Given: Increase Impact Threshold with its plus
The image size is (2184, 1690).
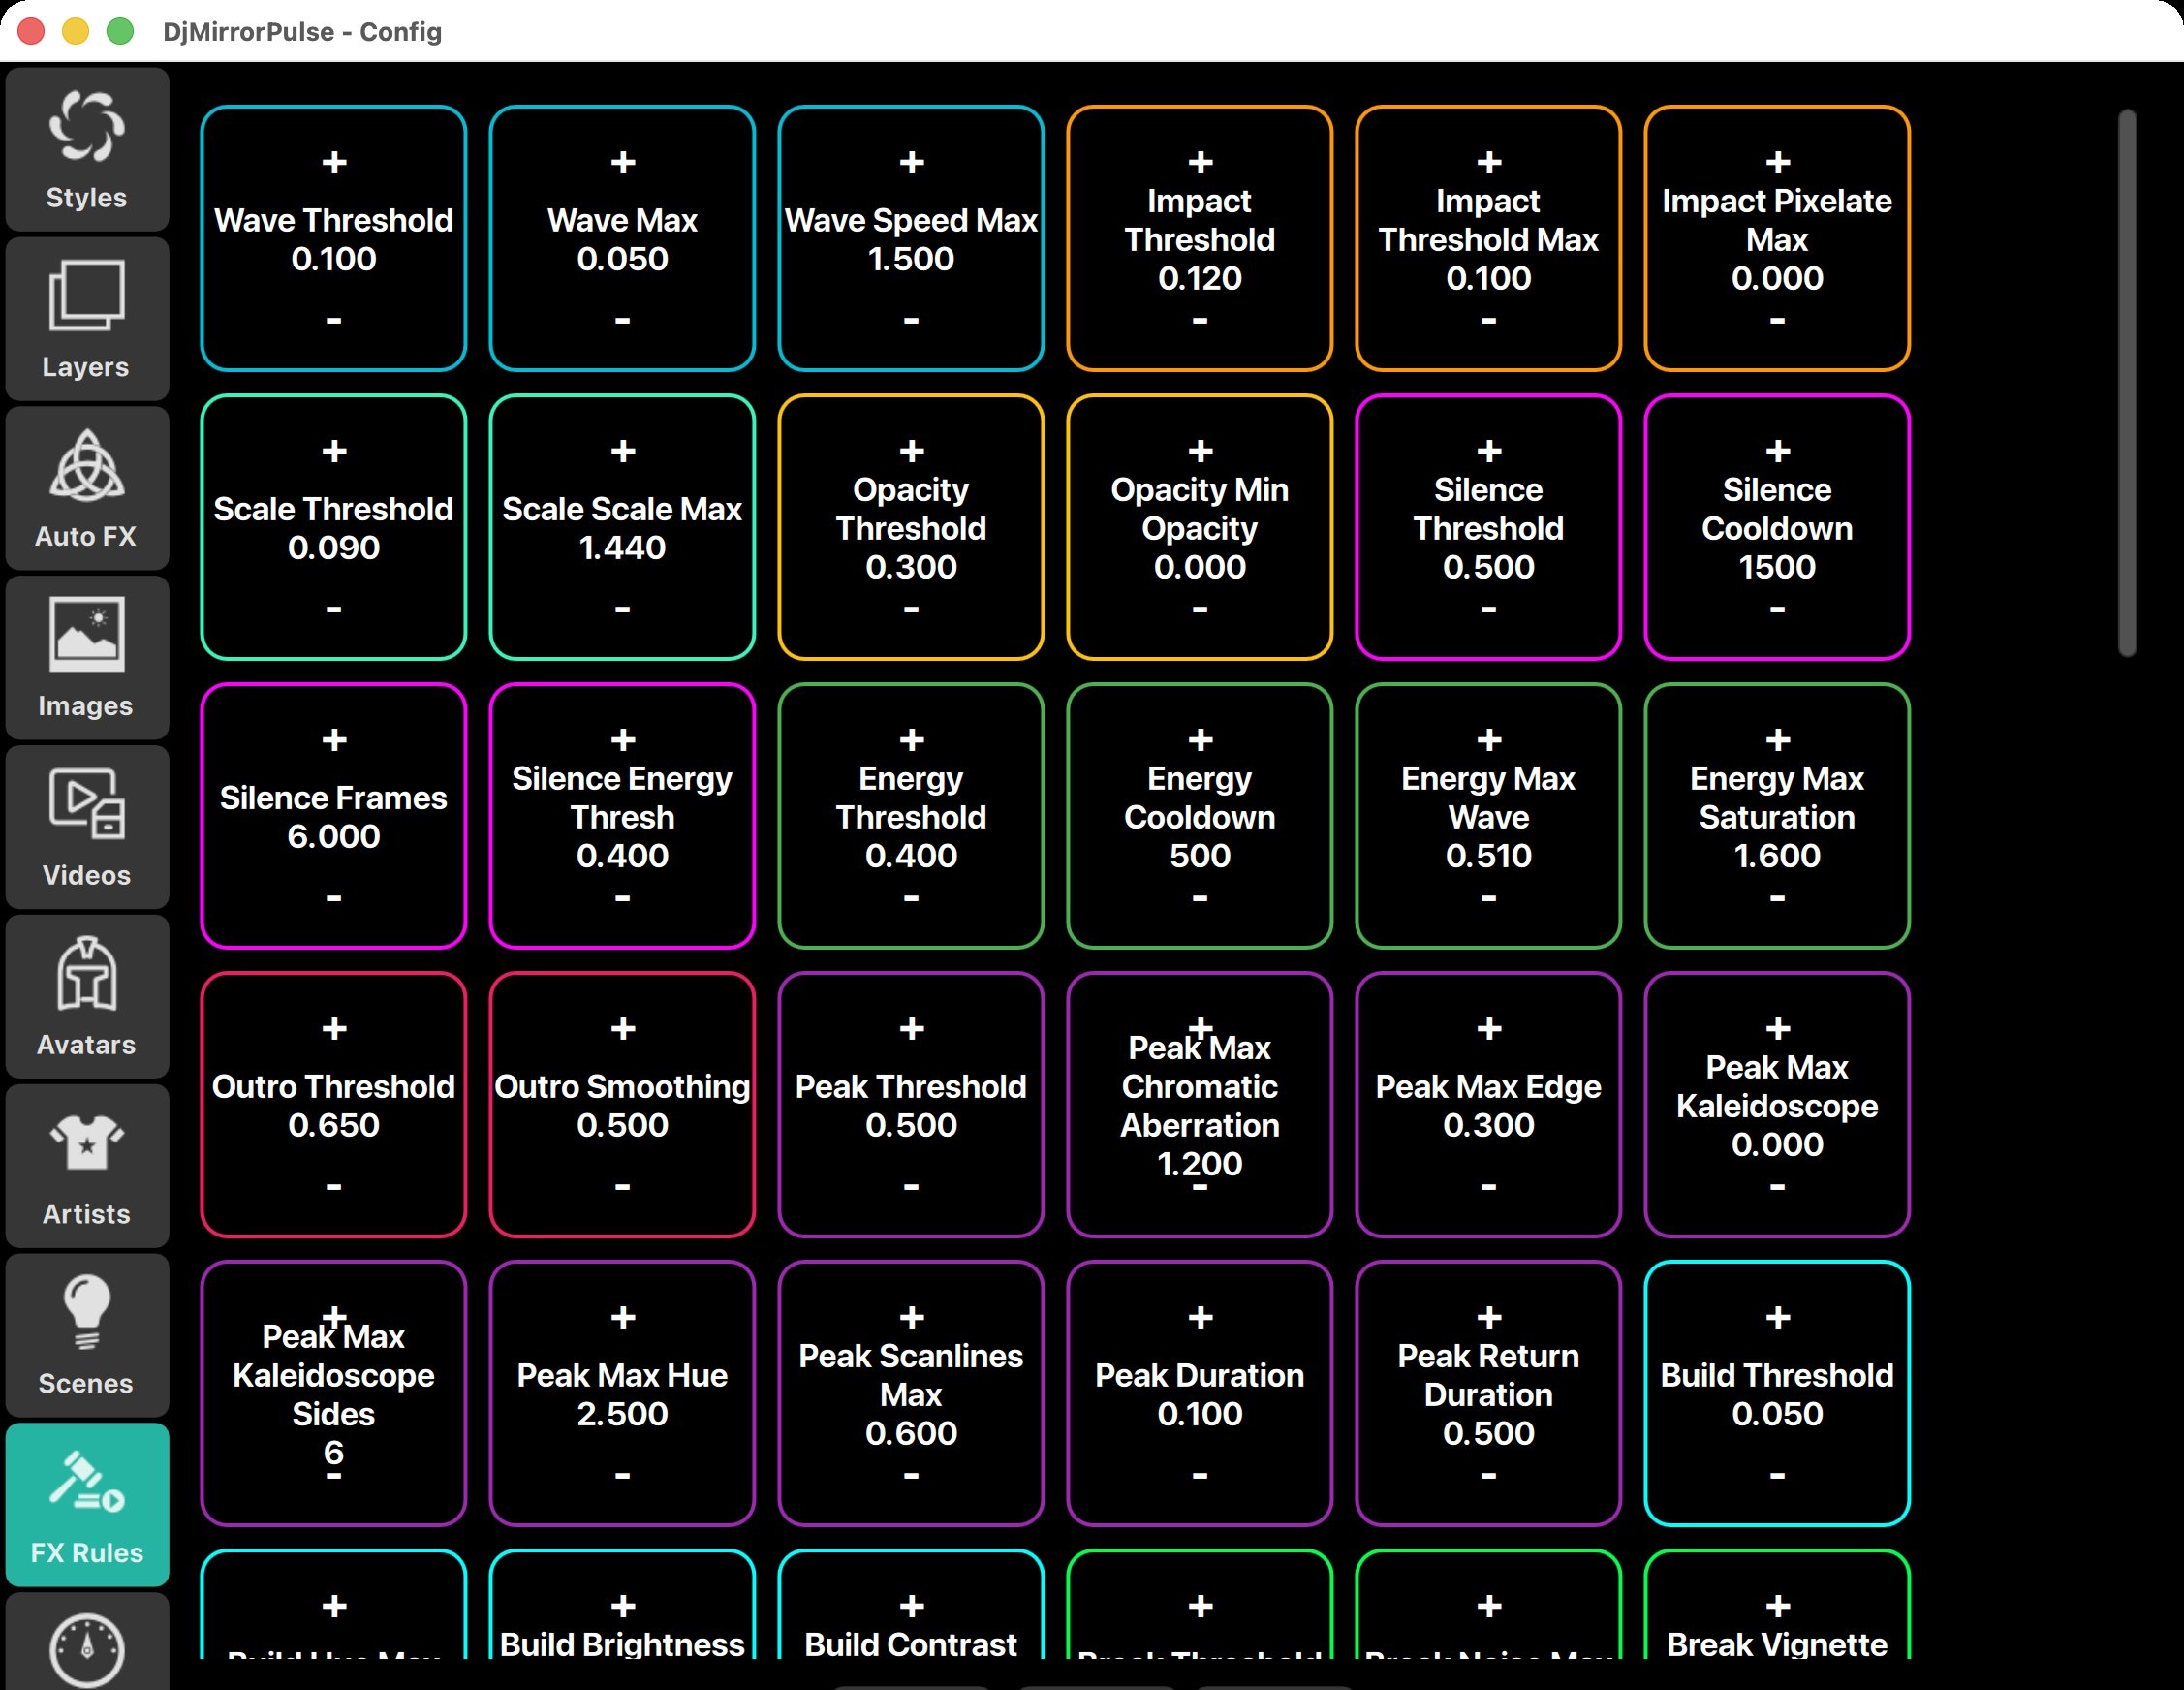Looking at the screenshot, I should click(x=1200, y=162).
